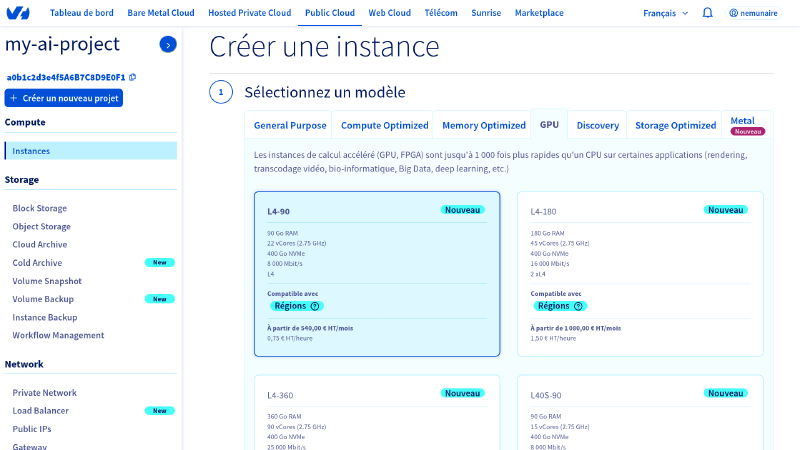Click the Nouveau badge on L4-180
The width and height of the screenshot is (800, 450).
point(726,210)
